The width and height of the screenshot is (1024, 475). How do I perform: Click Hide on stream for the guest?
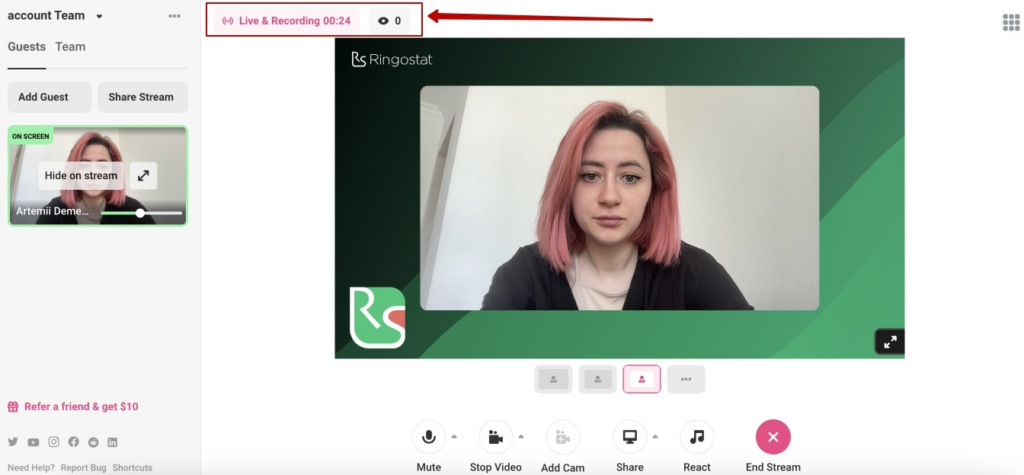tap(81, 176)
